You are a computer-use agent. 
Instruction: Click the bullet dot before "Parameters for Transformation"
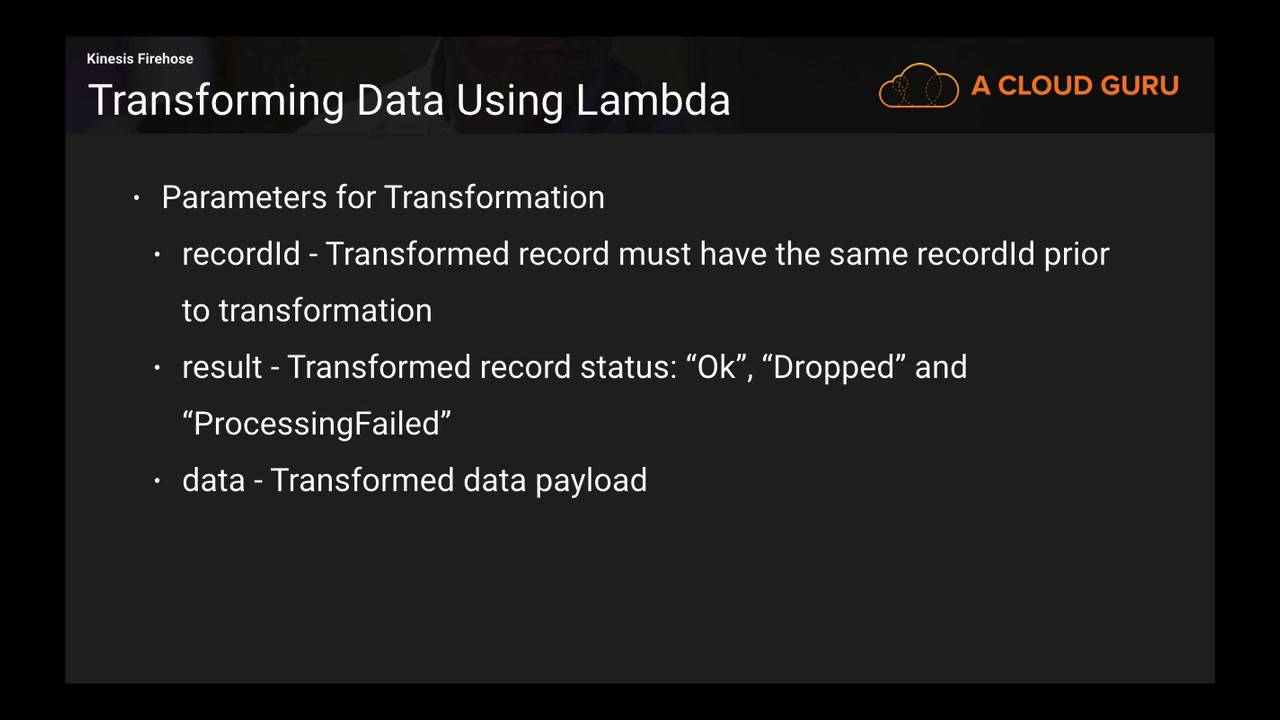click(x=137, y=198)
